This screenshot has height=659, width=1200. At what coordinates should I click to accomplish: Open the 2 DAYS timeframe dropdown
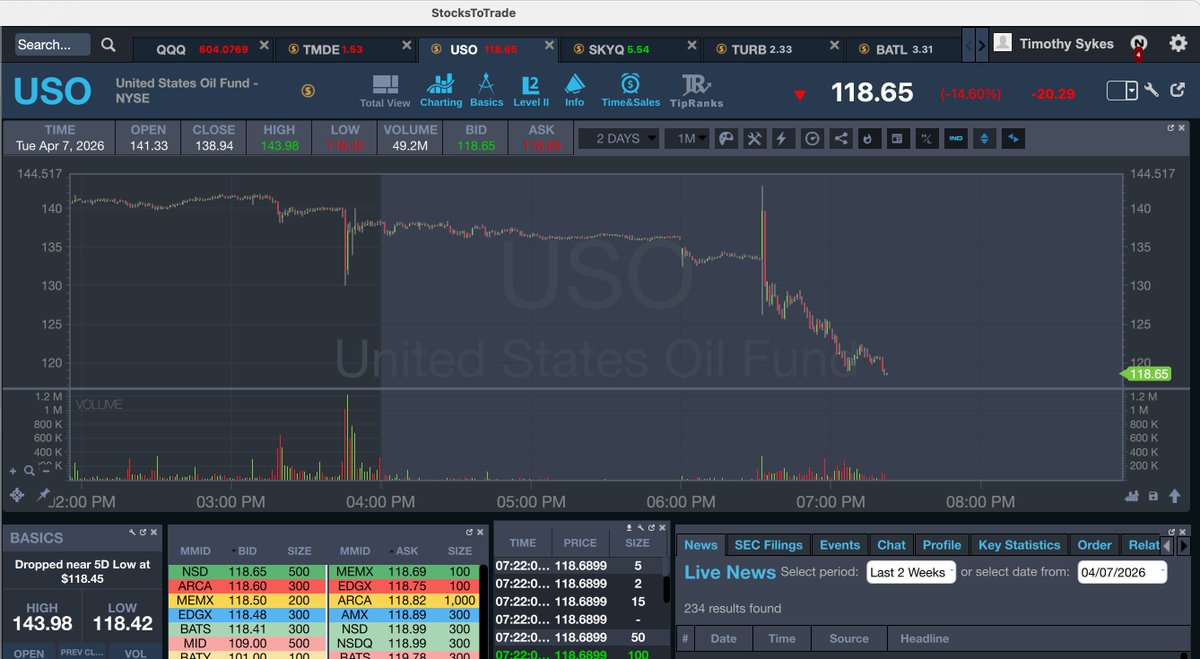618,138
